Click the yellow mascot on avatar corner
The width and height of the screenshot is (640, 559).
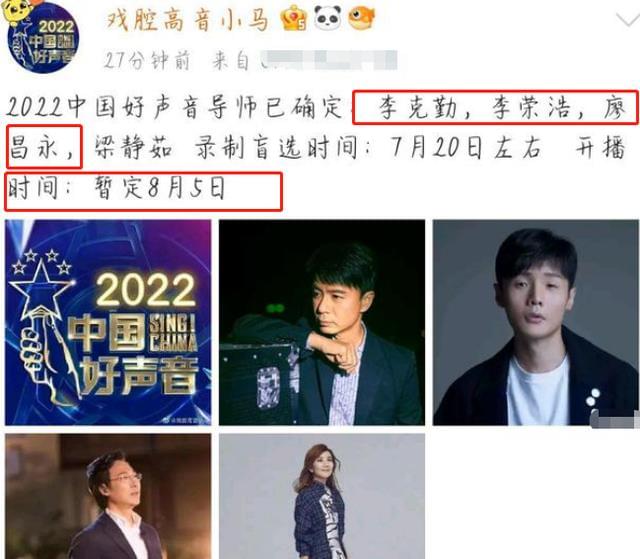16,10
